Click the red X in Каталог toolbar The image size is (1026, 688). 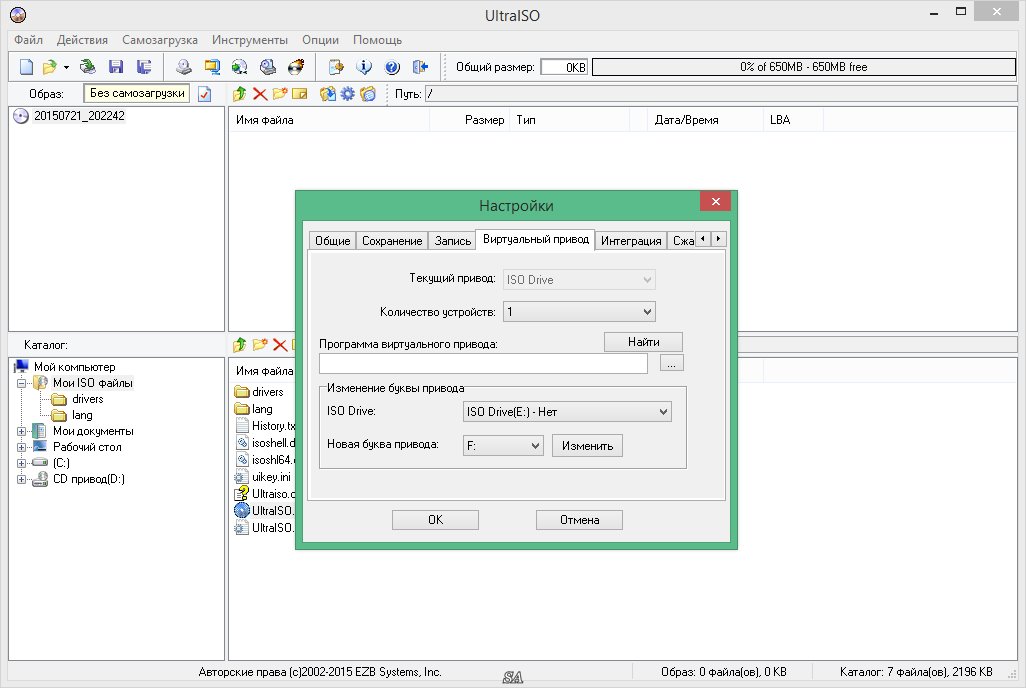[x=280, y=344]
